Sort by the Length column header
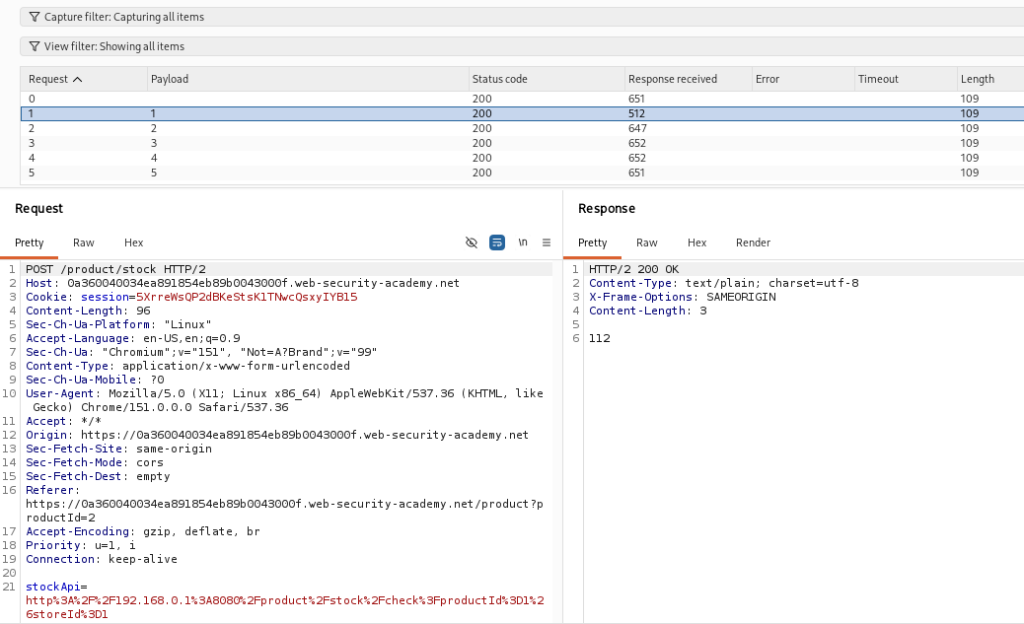This screenshot has width=1024, height=624. [x=991, y=79]
